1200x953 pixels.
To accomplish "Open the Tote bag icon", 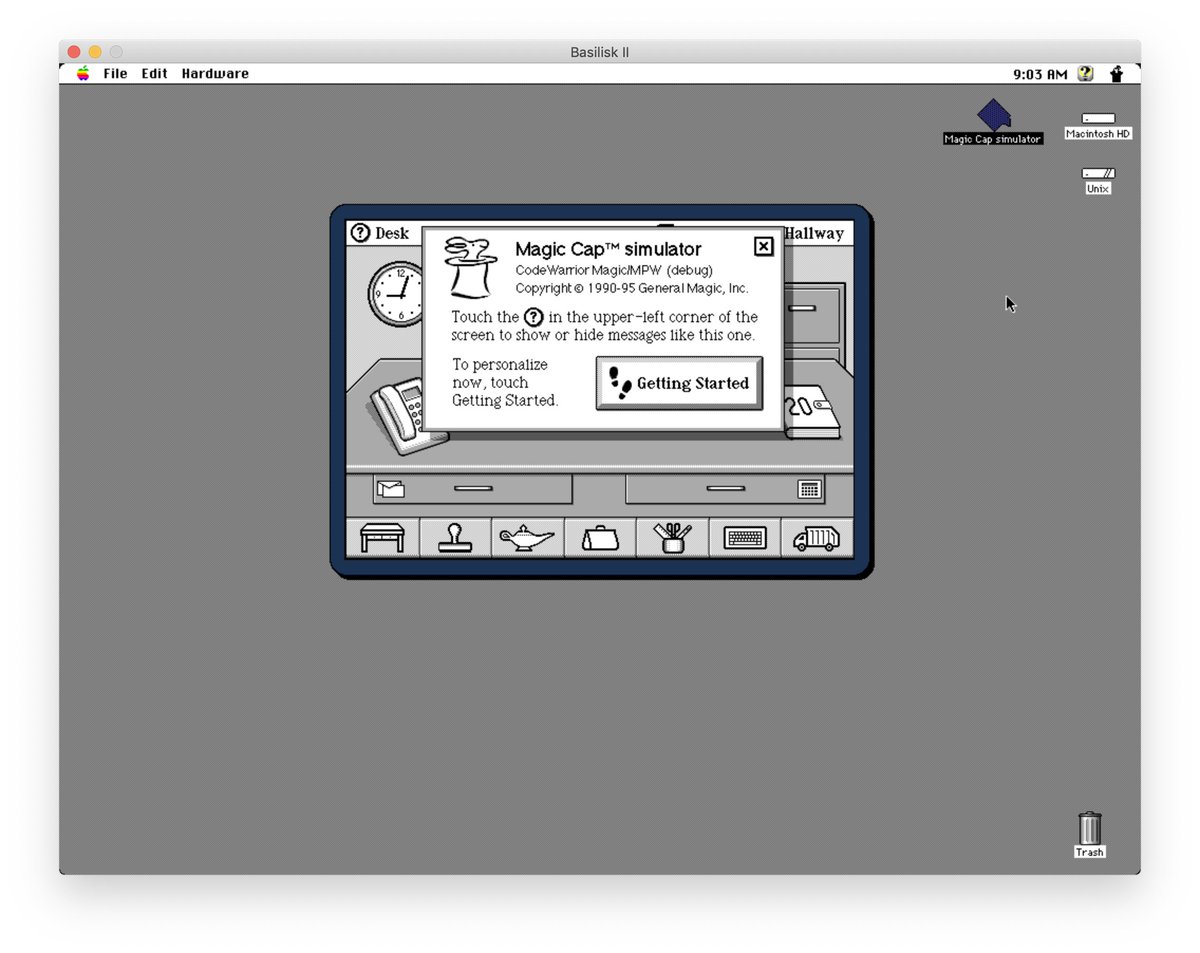I will (600, 538).
